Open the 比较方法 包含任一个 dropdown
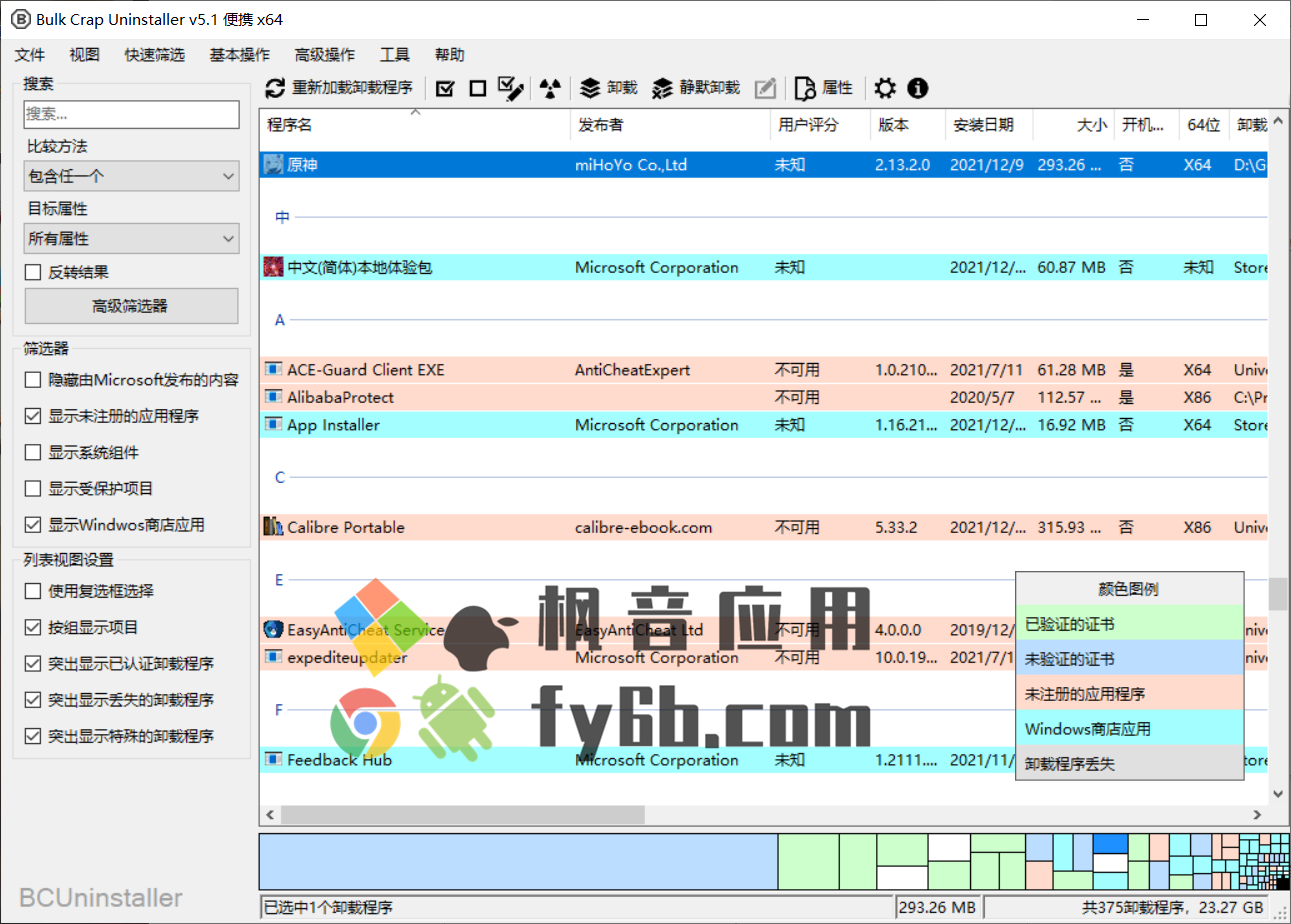Viewport: 1291px width, 924px height. (x=131, y=176)
